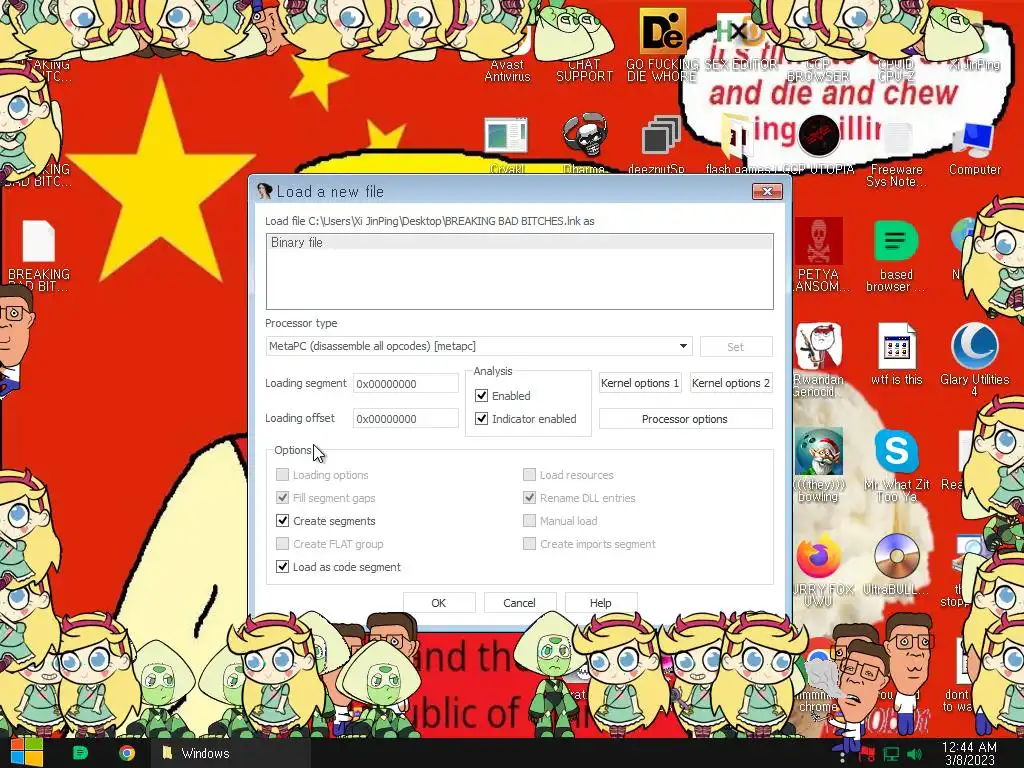This screenshot has width=1024, height=768.
Task: Open Processor options
Action: (x=685, y=419)
